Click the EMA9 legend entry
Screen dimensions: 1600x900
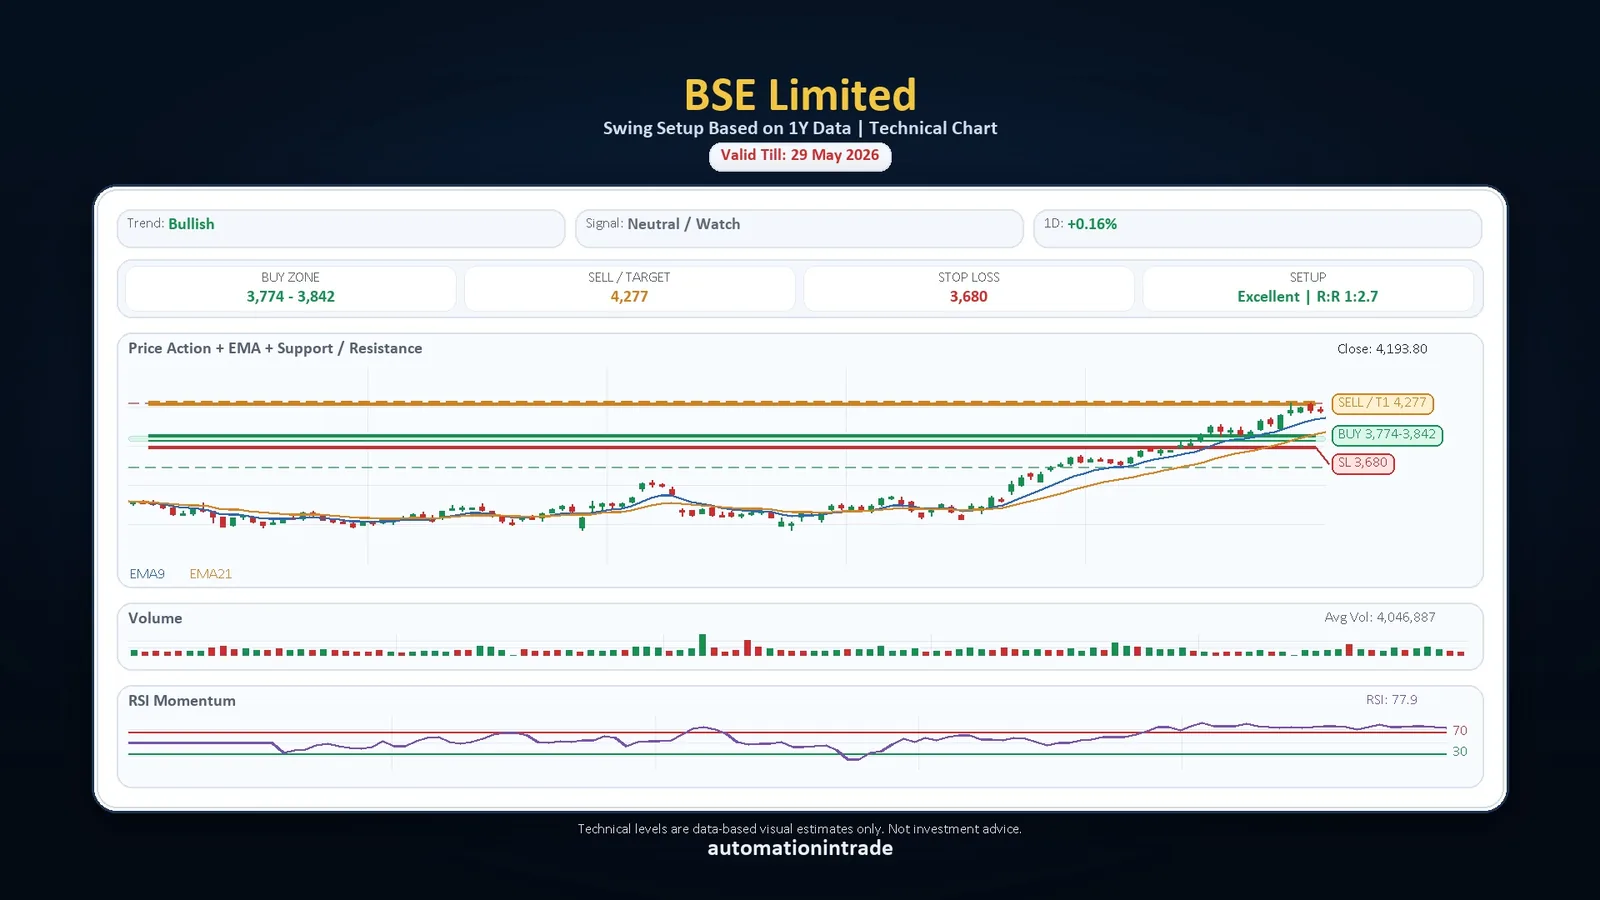(x=147, y=574)
